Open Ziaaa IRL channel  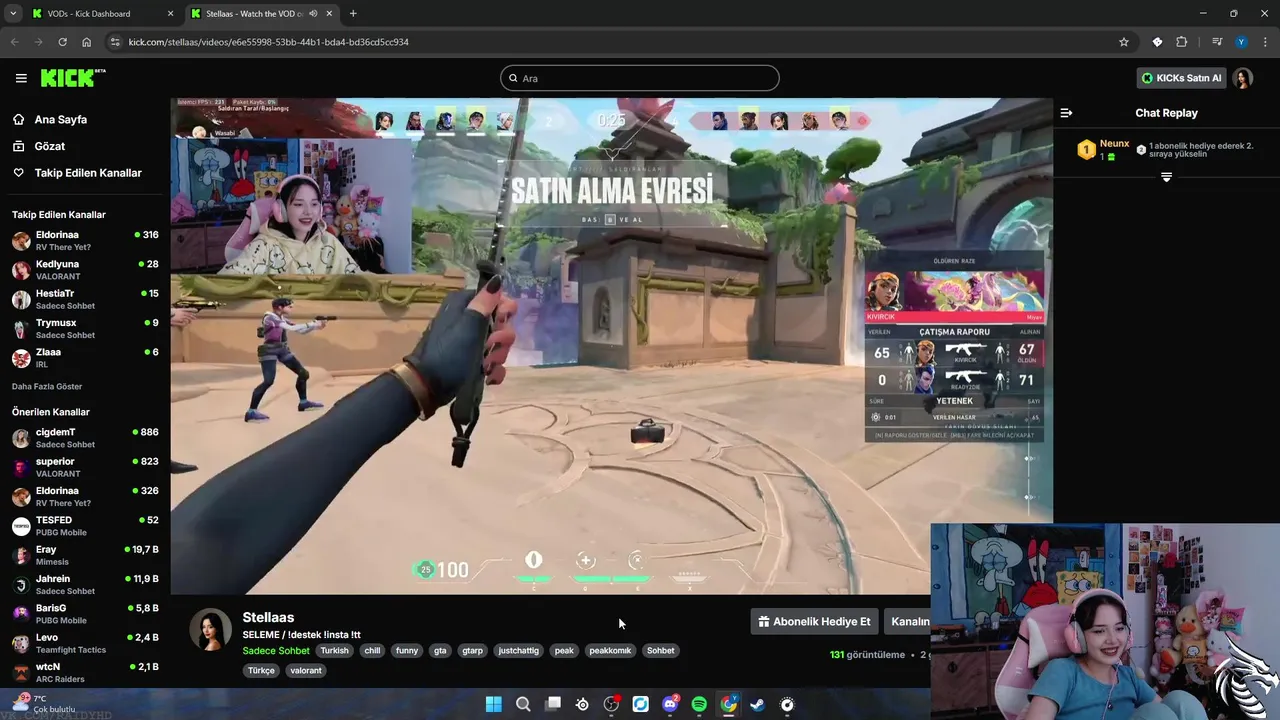tap(85, 358)
